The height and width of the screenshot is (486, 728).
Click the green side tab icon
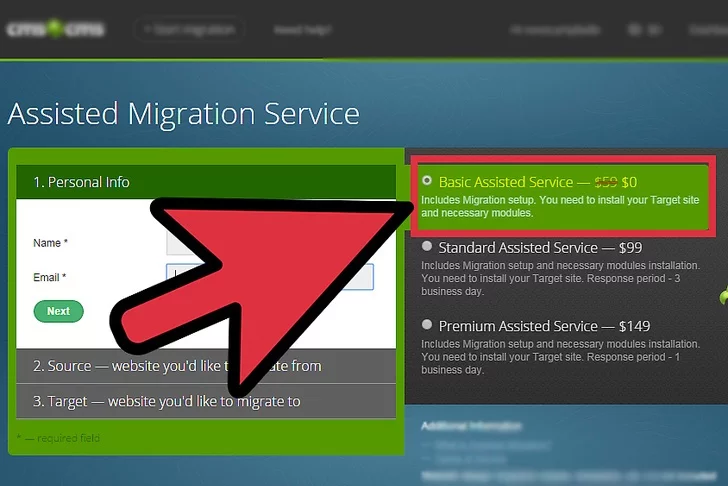coord(722,298)
